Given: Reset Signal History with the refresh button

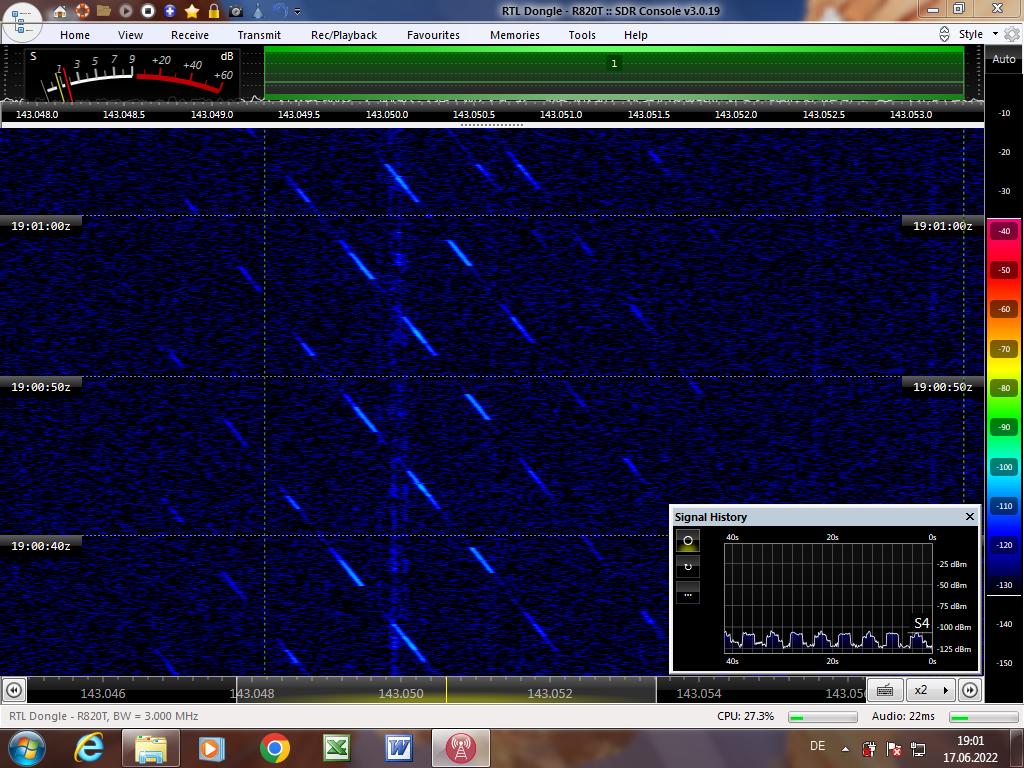Looking at the screenshot, I should coord(688,566).
